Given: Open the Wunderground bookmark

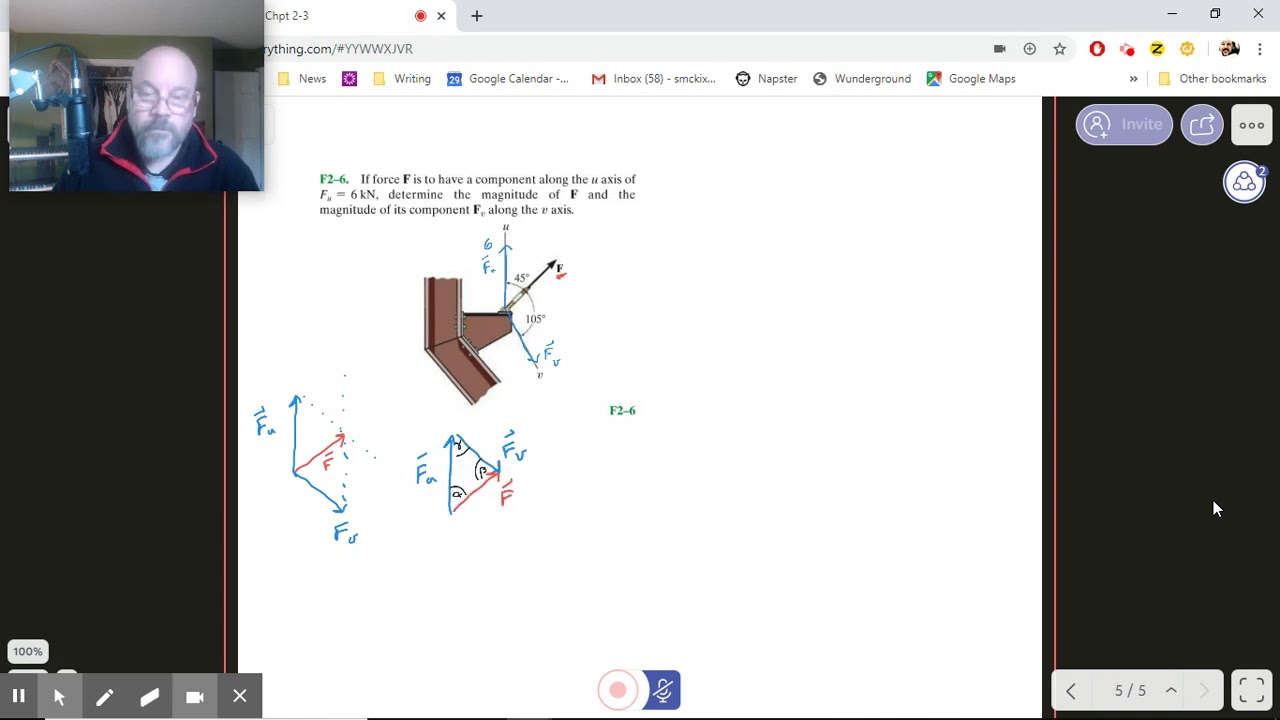Looking at the screenshot, I should (x=862, y=79).
